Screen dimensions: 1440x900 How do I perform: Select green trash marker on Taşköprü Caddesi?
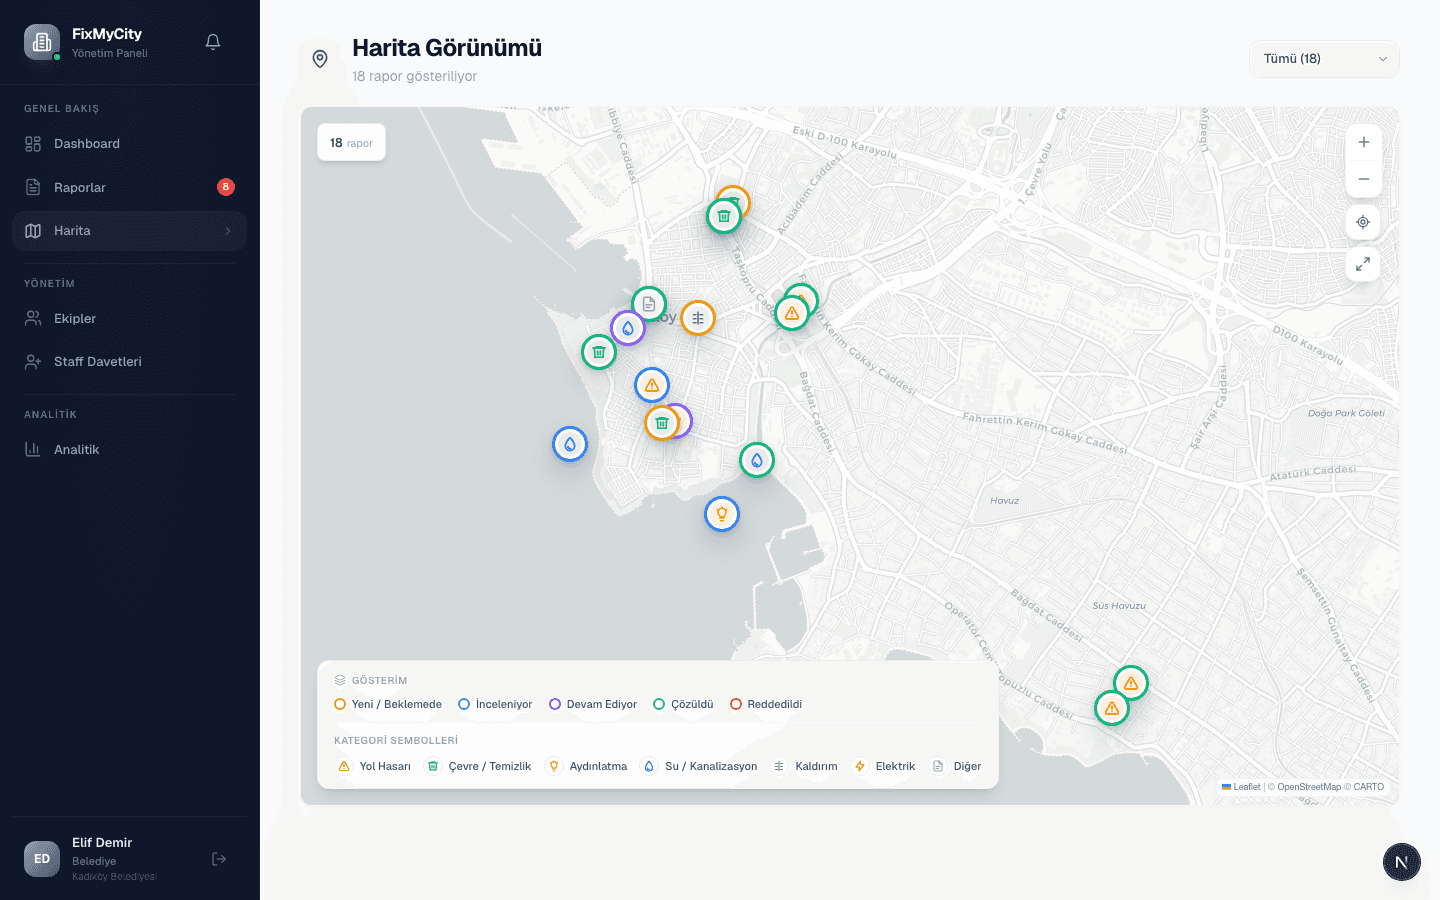click(x=724, y=216)
